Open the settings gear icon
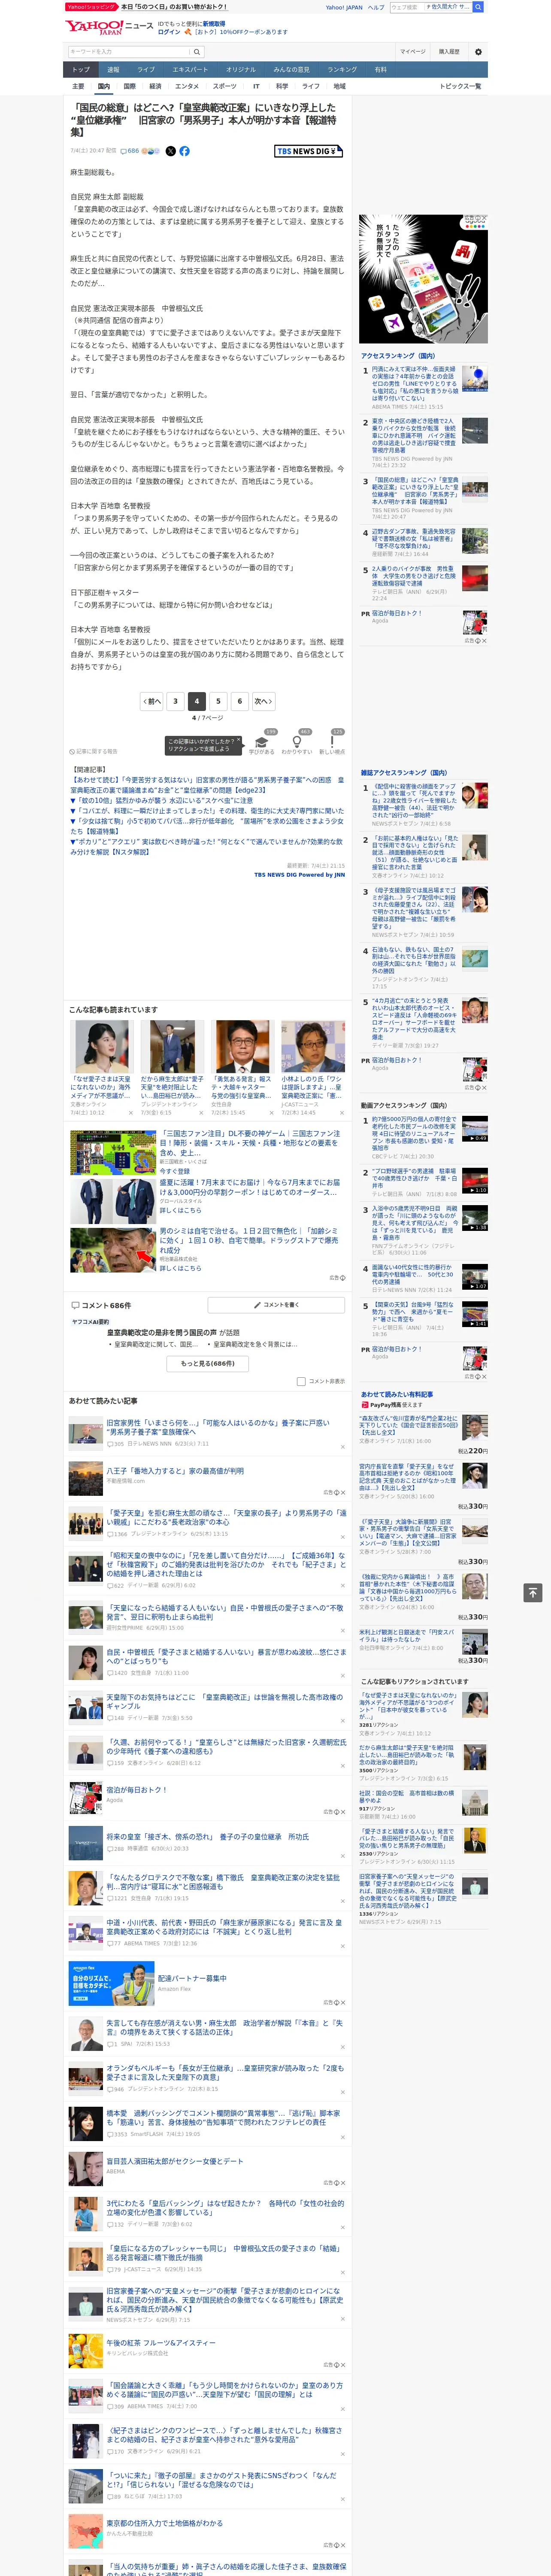Viewport: 551px width, 2576px height. pyautogui.click(x=478, y=51)
